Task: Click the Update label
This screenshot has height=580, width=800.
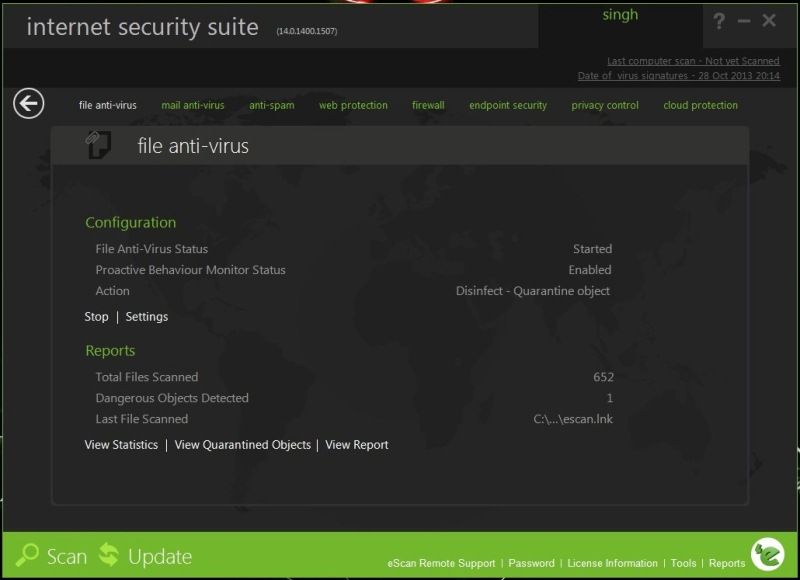Action: (160, 557)
